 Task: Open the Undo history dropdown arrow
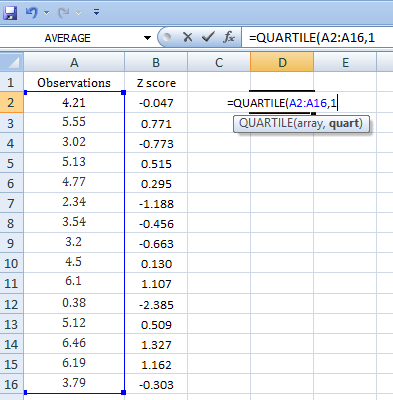click(x=46, y=13)
